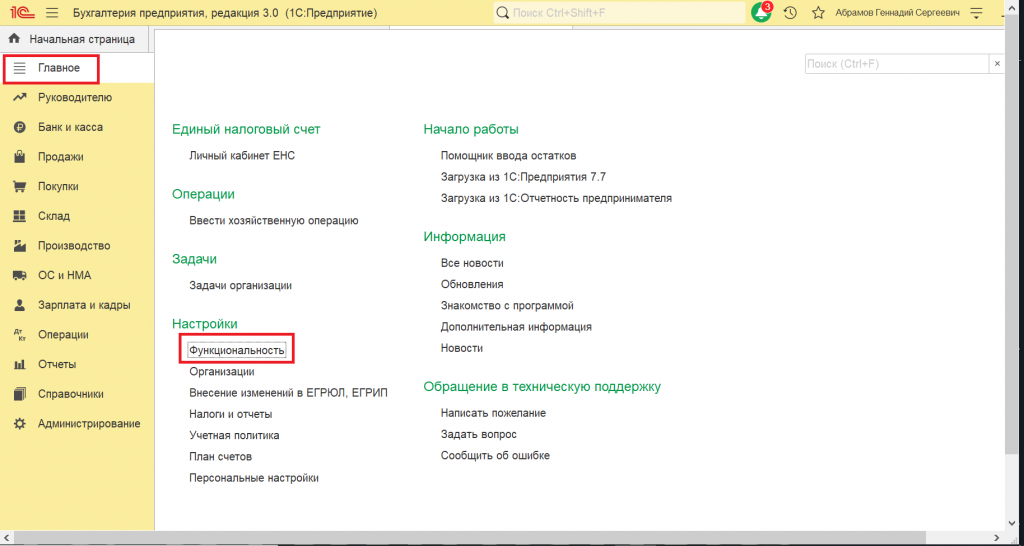Go to the Продажи section

point(60,157)
